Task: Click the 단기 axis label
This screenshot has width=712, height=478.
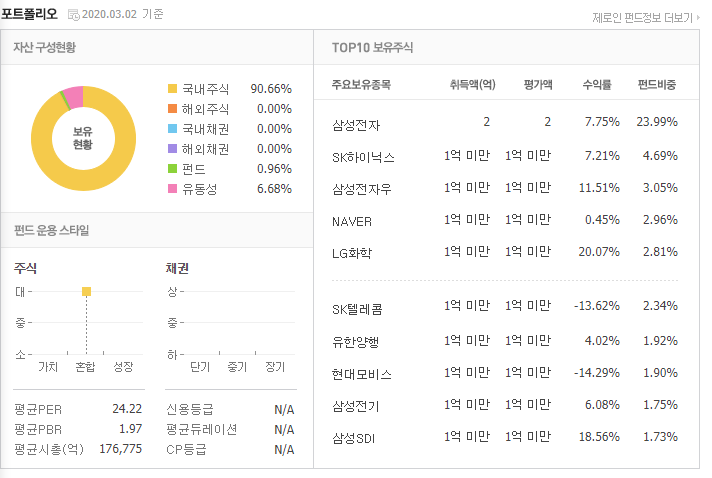Action: [x=200, y=367]
